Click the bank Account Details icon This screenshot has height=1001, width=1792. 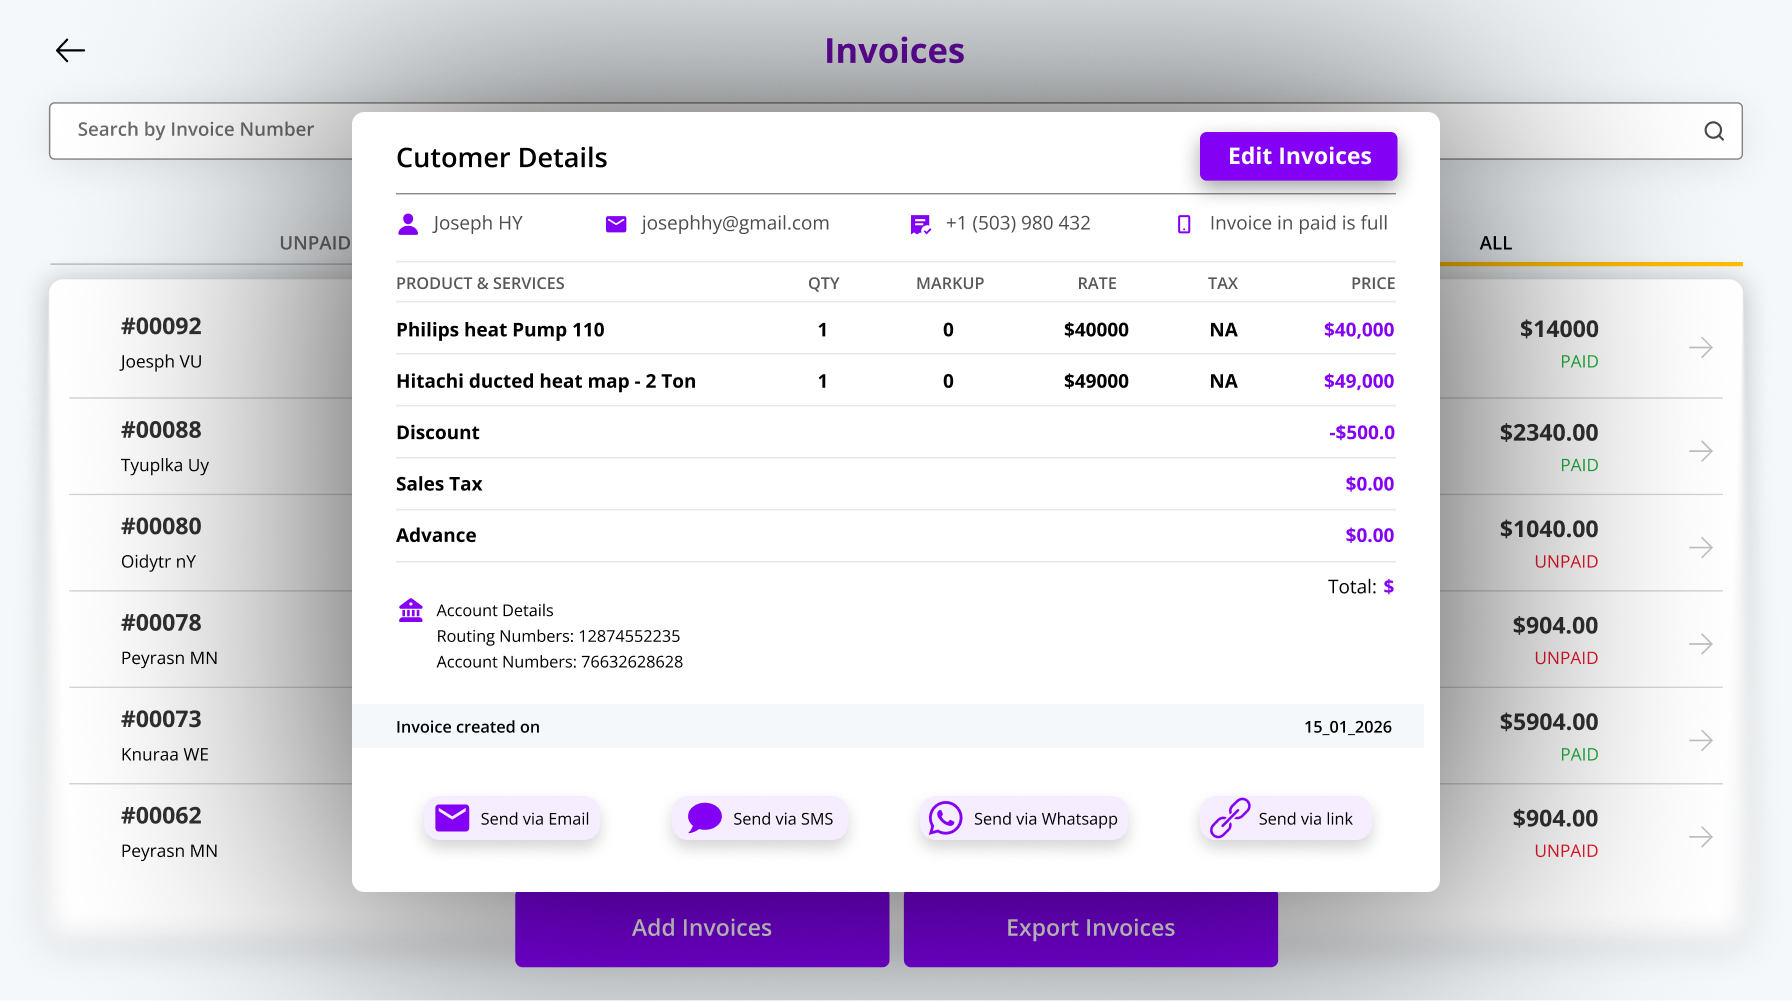[411, 610]
